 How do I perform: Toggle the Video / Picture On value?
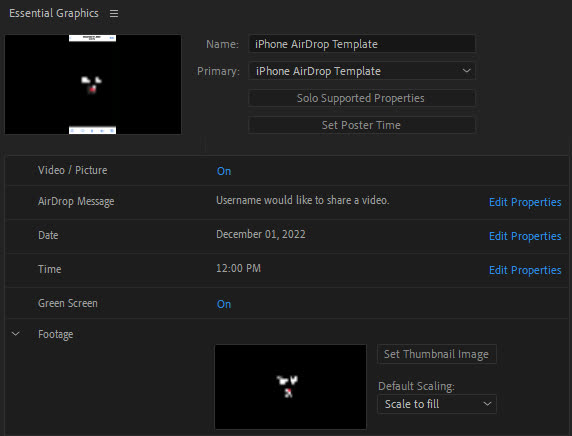(224, 171)
